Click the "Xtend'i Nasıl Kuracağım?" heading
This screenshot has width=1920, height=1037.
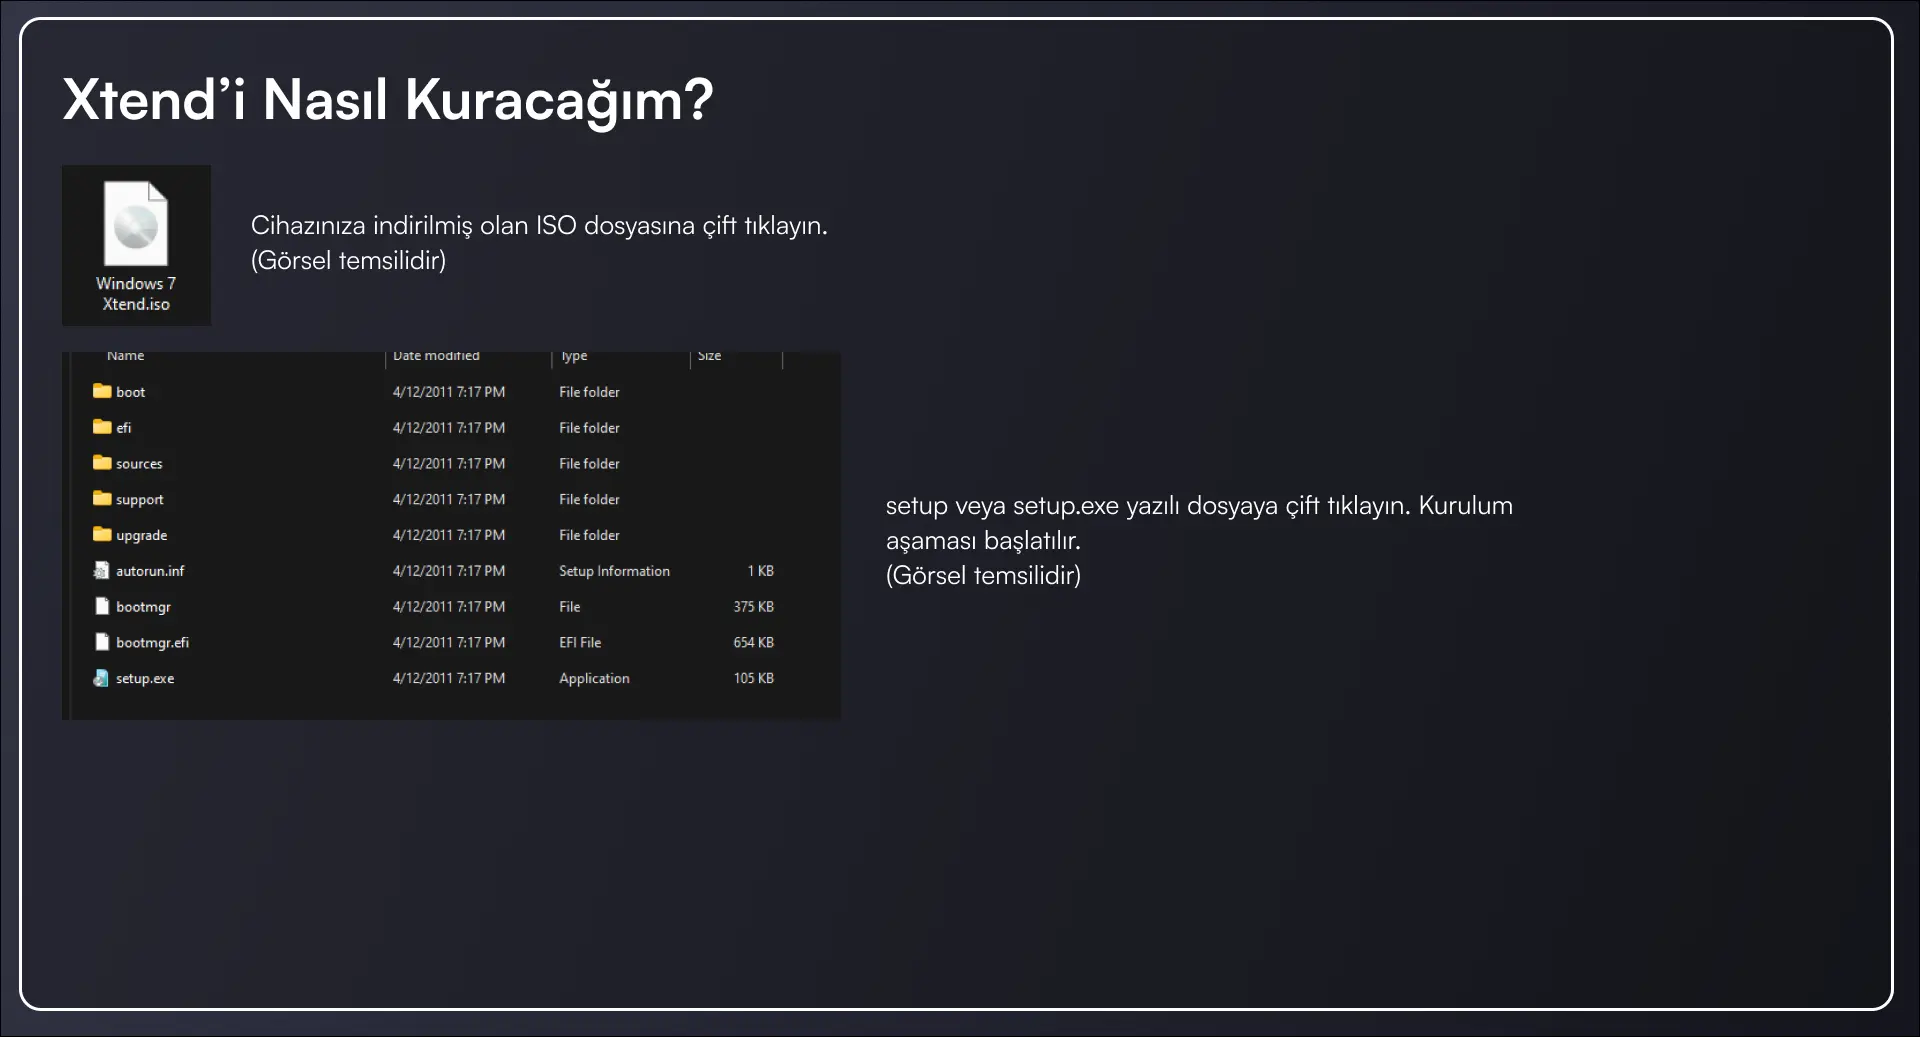(388, 101)
